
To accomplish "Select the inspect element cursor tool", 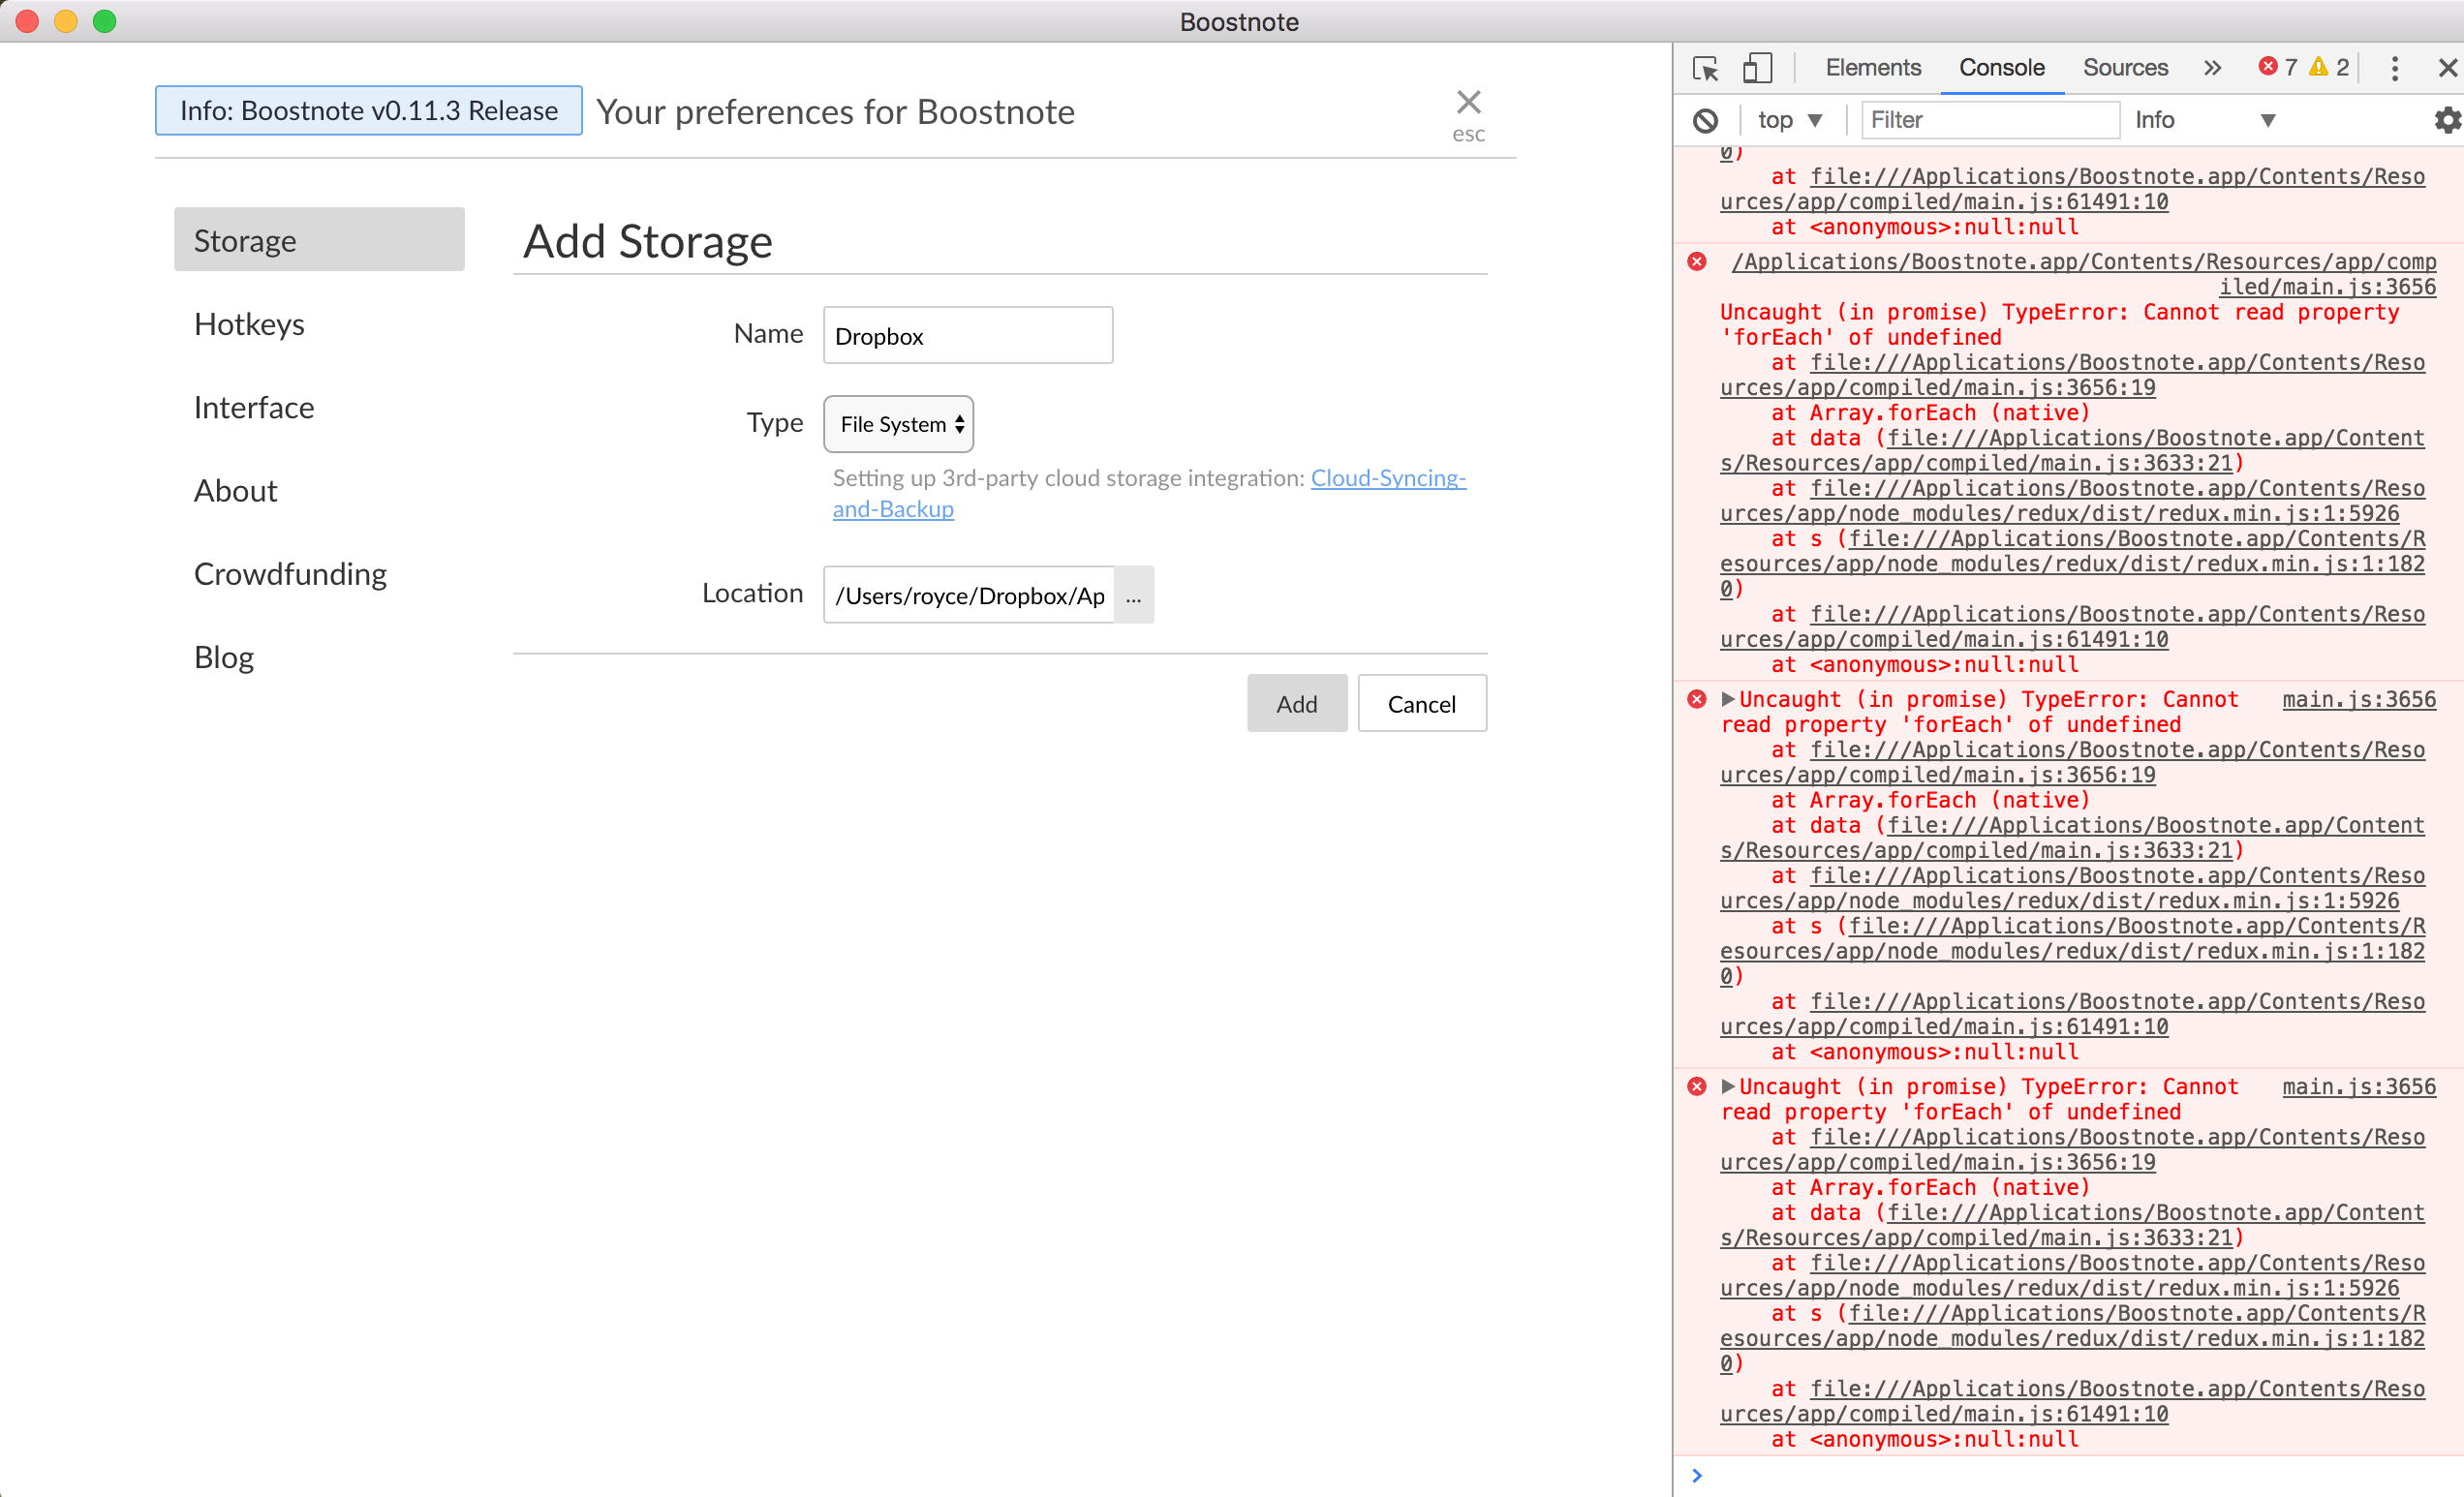I will (1707, 67).
